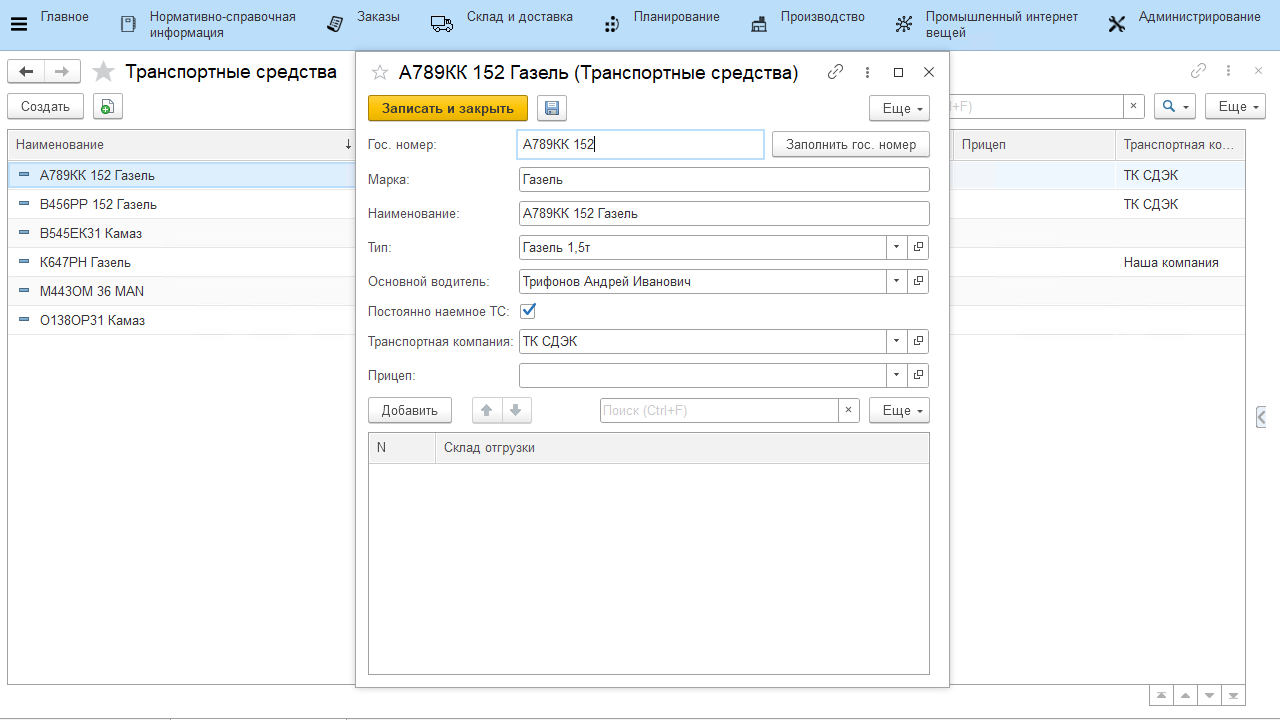The width and height of the screenshot is (1280, 720).
Task: Click the Заполнить гос. номер button
Action: tap(850, 144)
